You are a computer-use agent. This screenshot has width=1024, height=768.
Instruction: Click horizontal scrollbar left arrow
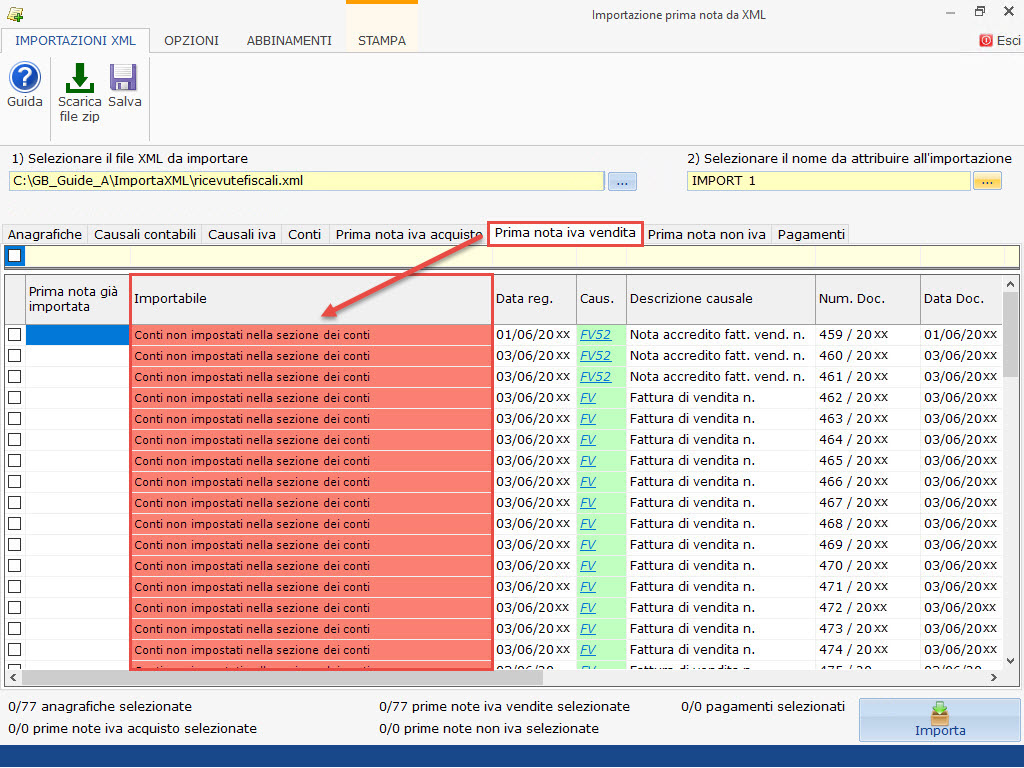tap(13, 678)
